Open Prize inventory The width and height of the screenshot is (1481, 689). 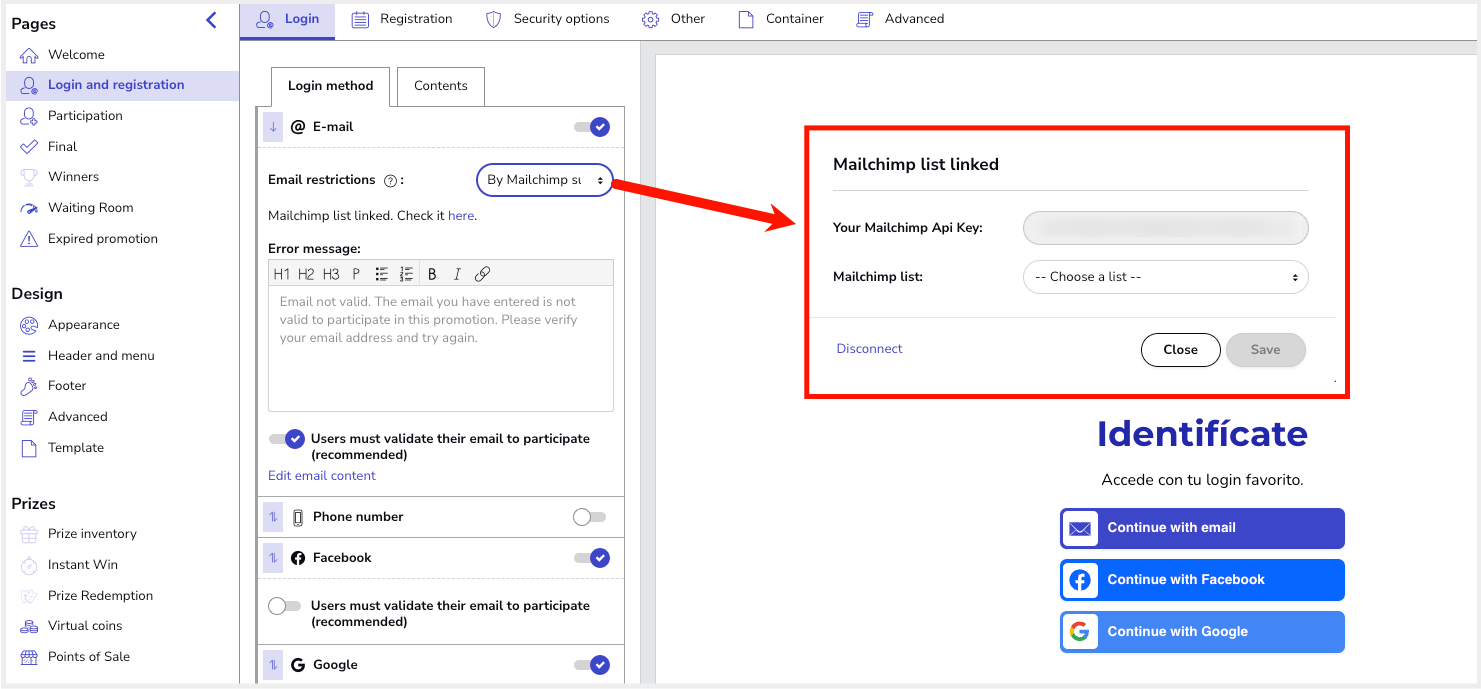[92, 534]
